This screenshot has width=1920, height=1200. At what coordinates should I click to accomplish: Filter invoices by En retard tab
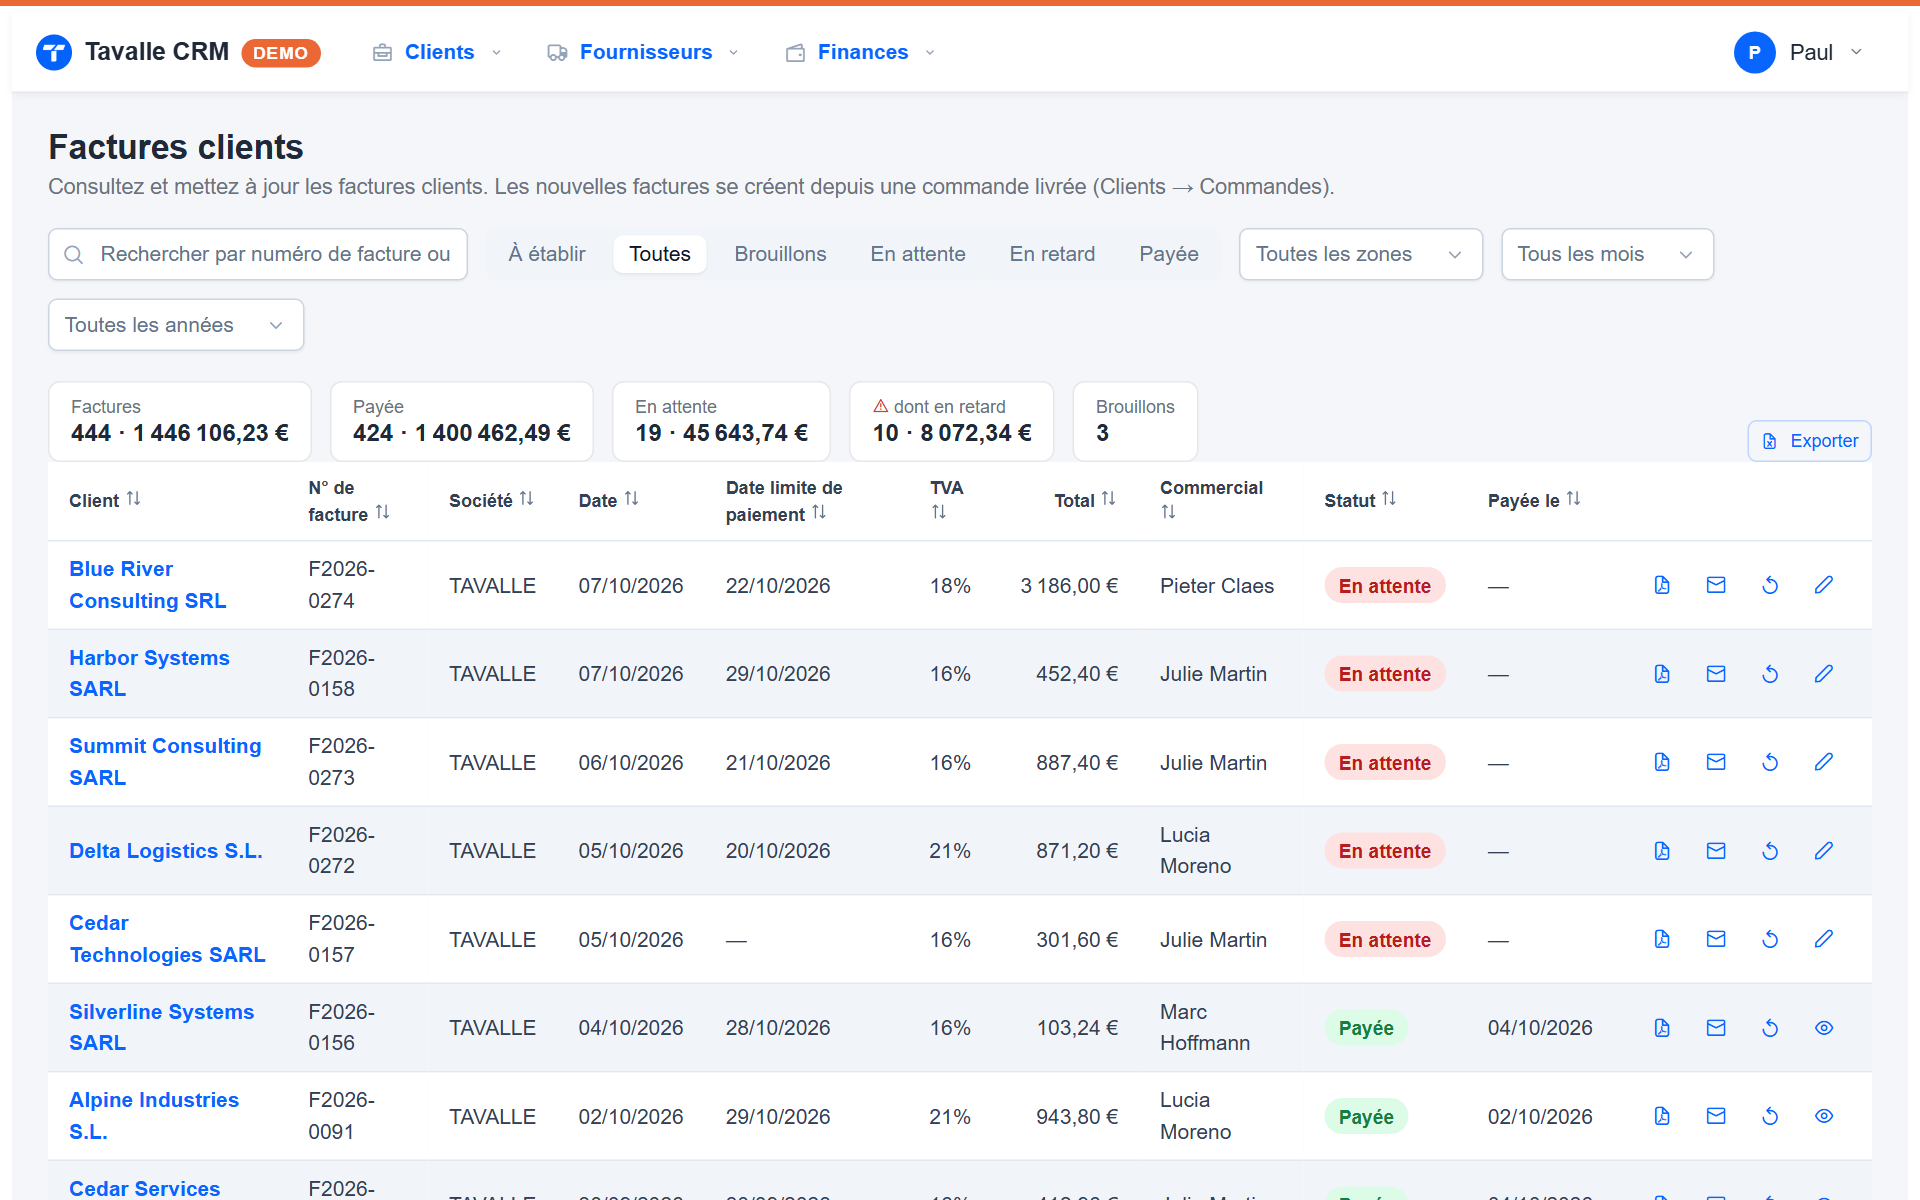pos(1052,254)
